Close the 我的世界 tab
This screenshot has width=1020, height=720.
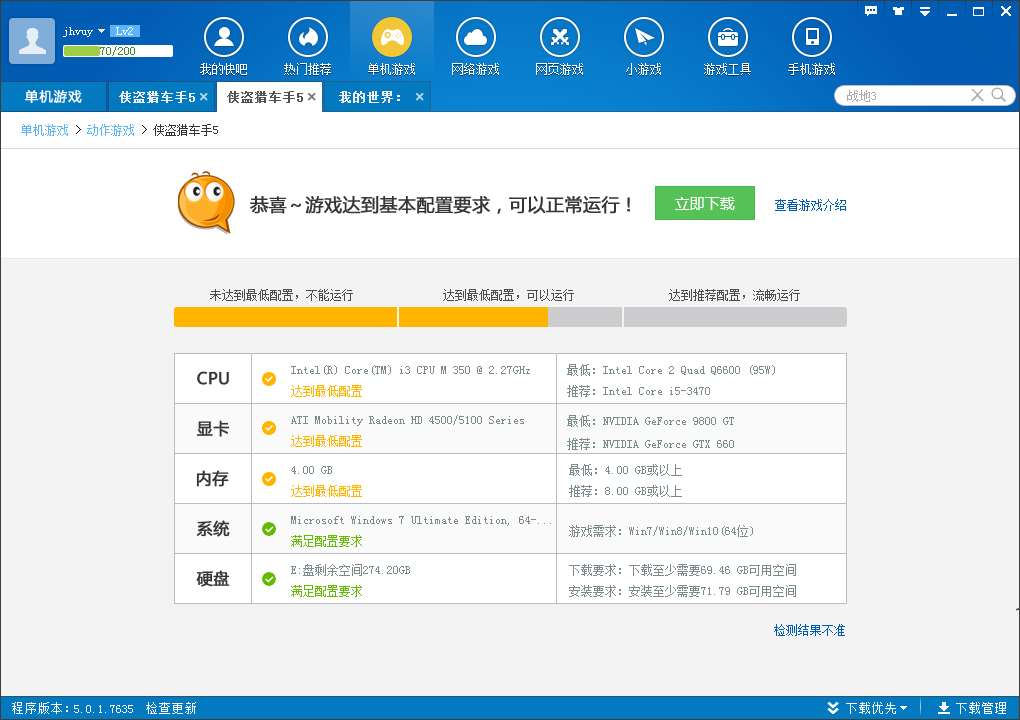420,97
